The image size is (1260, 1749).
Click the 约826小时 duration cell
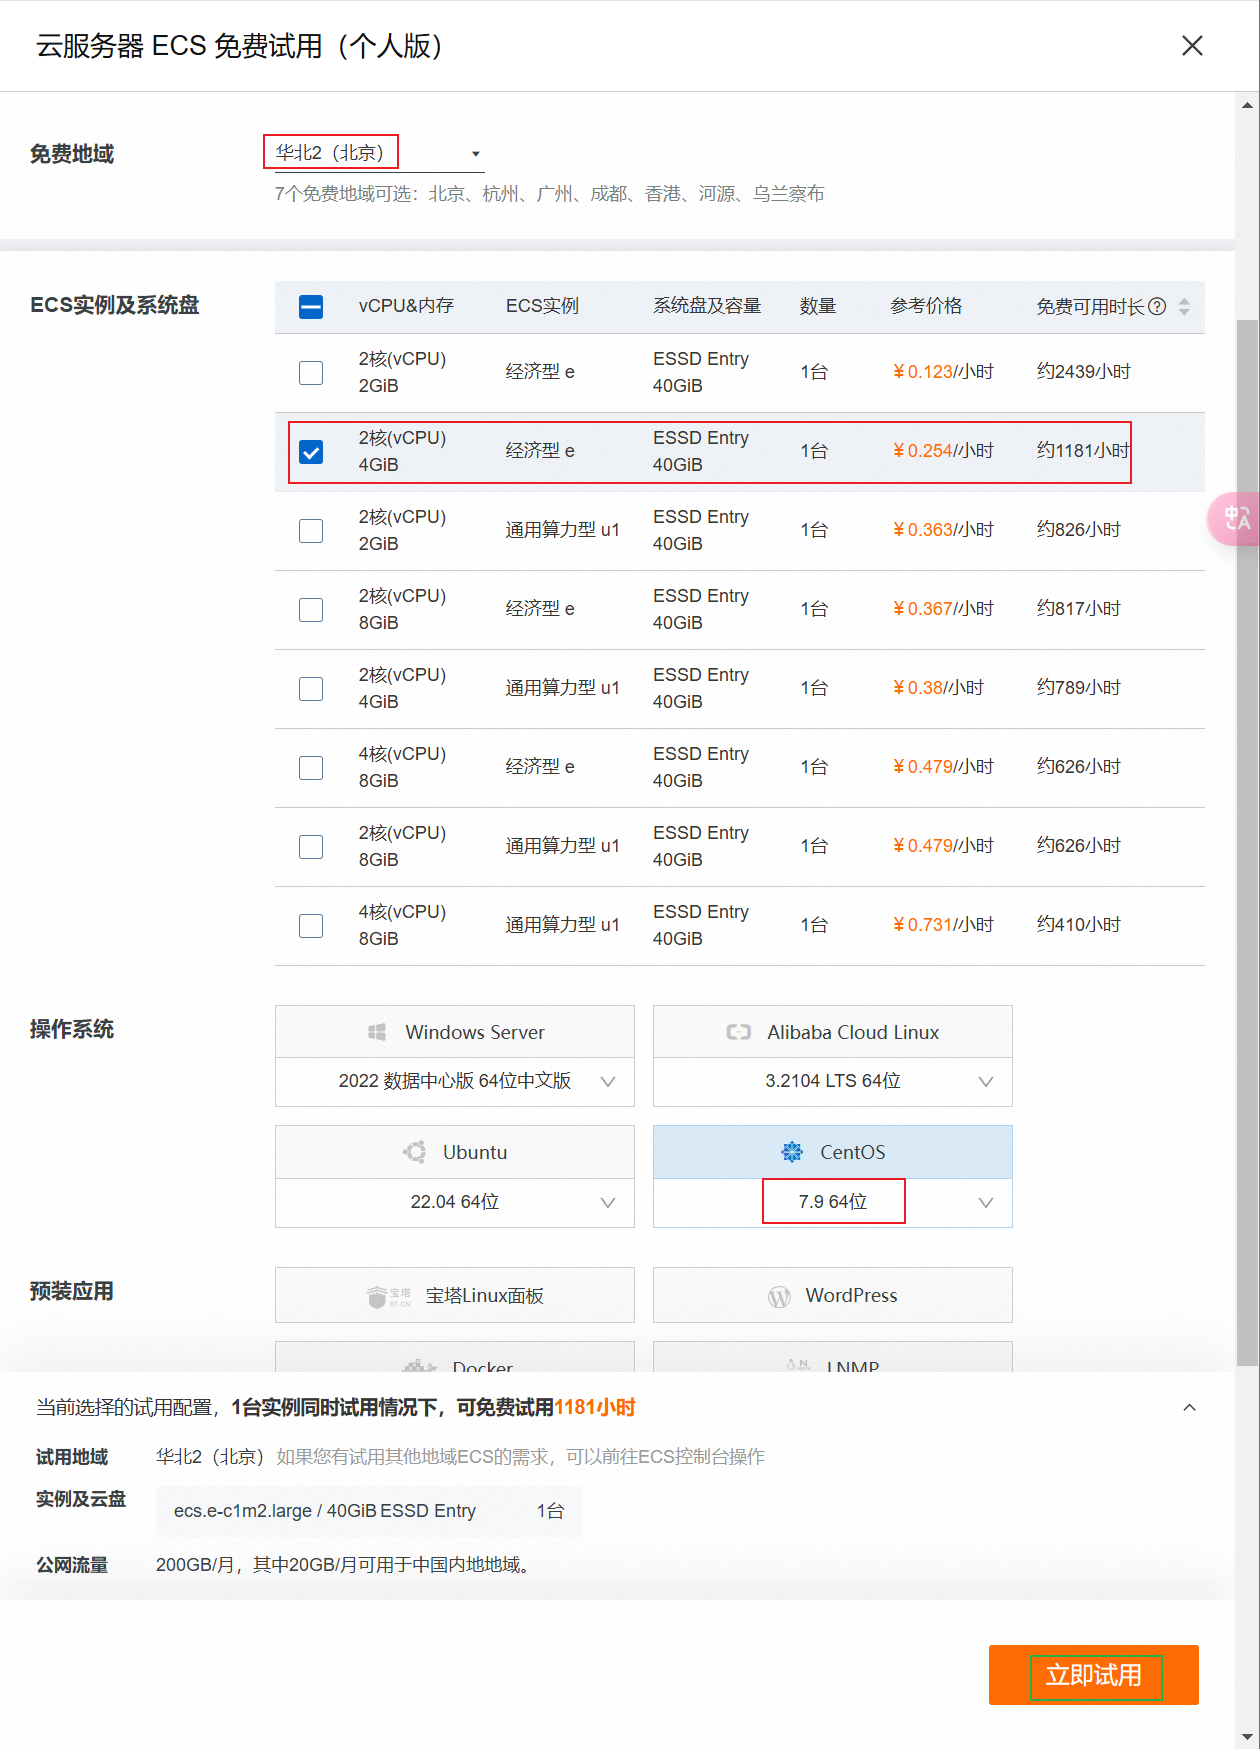[1079, 530]
